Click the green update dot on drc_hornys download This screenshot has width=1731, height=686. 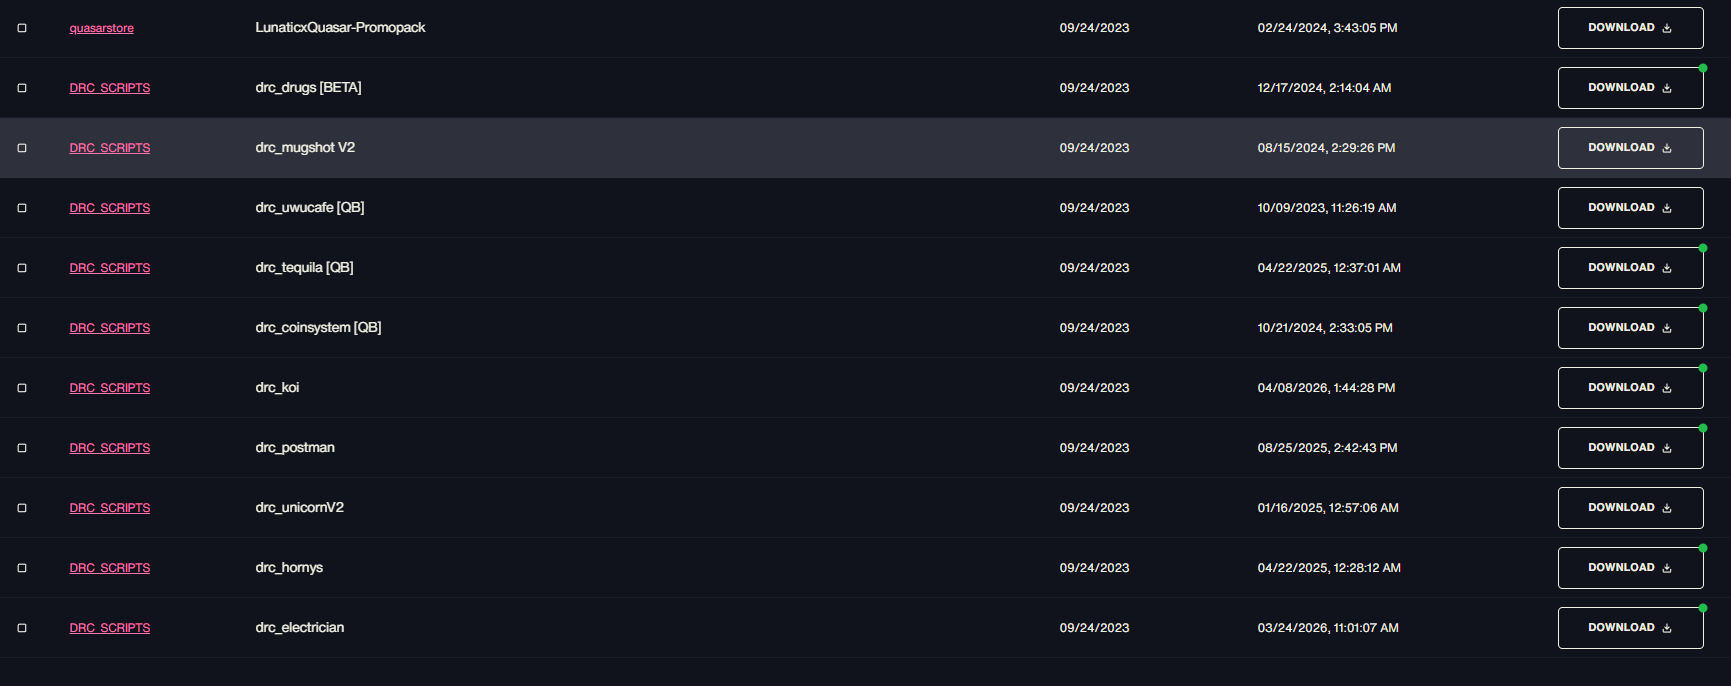(x=1703, y=548)
